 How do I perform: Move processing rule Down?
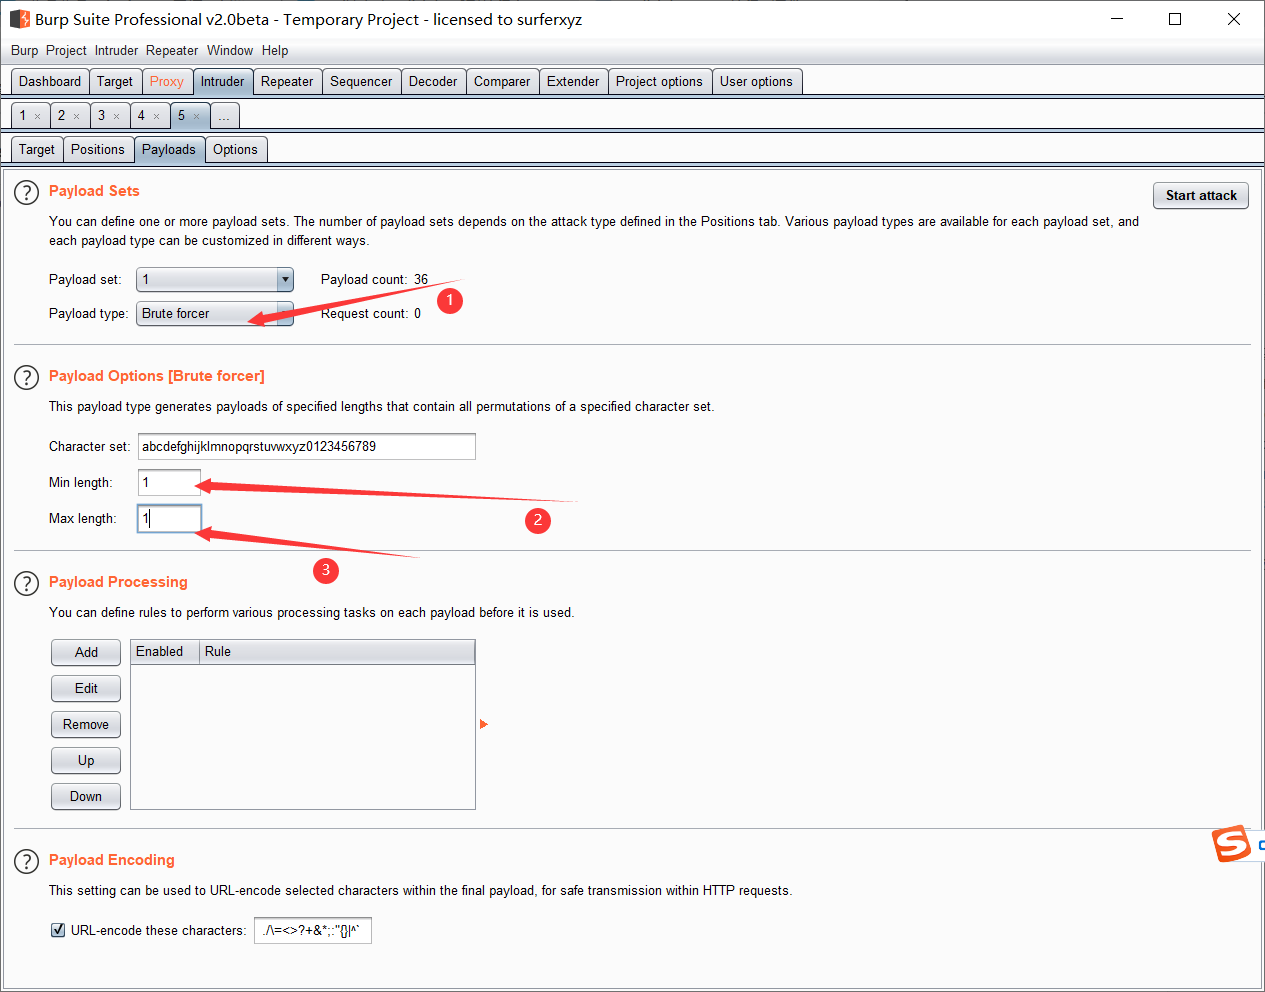86,796
